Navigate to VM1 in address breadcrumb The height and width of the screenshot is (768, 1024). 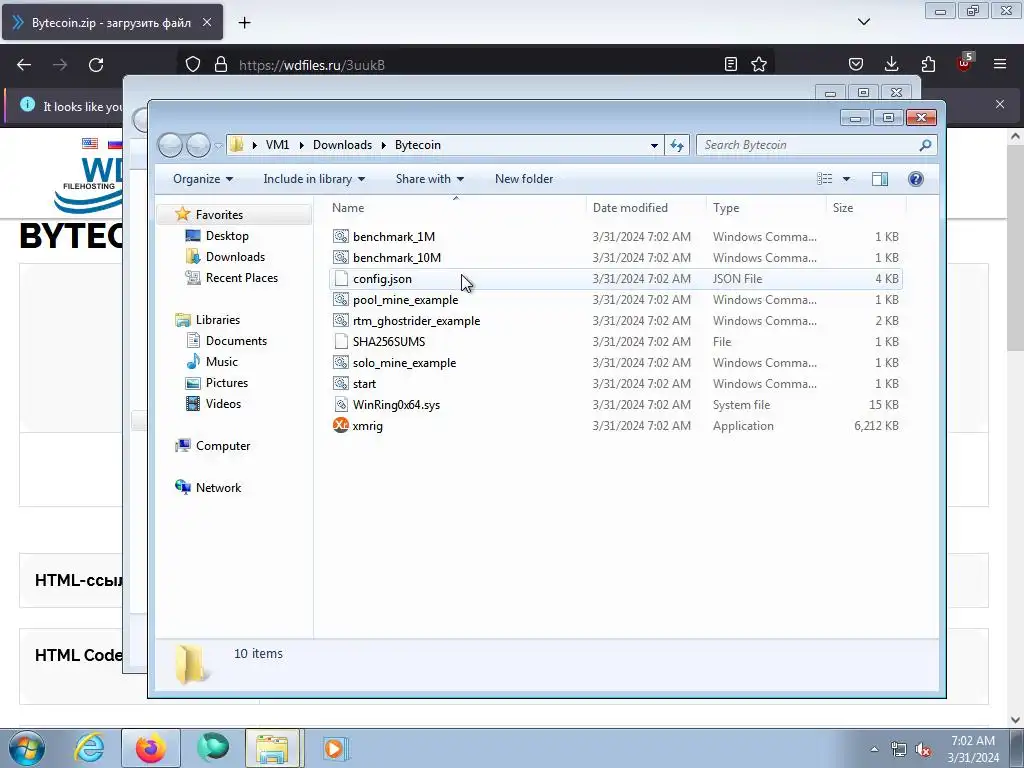click(x=278, y=145)
